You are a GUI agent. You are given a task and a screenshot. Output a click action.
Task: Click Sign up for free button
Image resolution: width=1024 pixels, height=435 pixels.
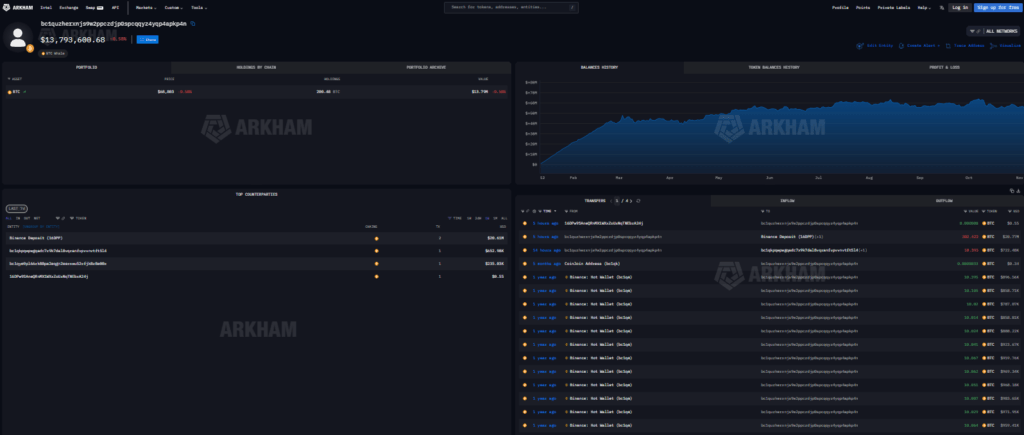coord(997,7)
